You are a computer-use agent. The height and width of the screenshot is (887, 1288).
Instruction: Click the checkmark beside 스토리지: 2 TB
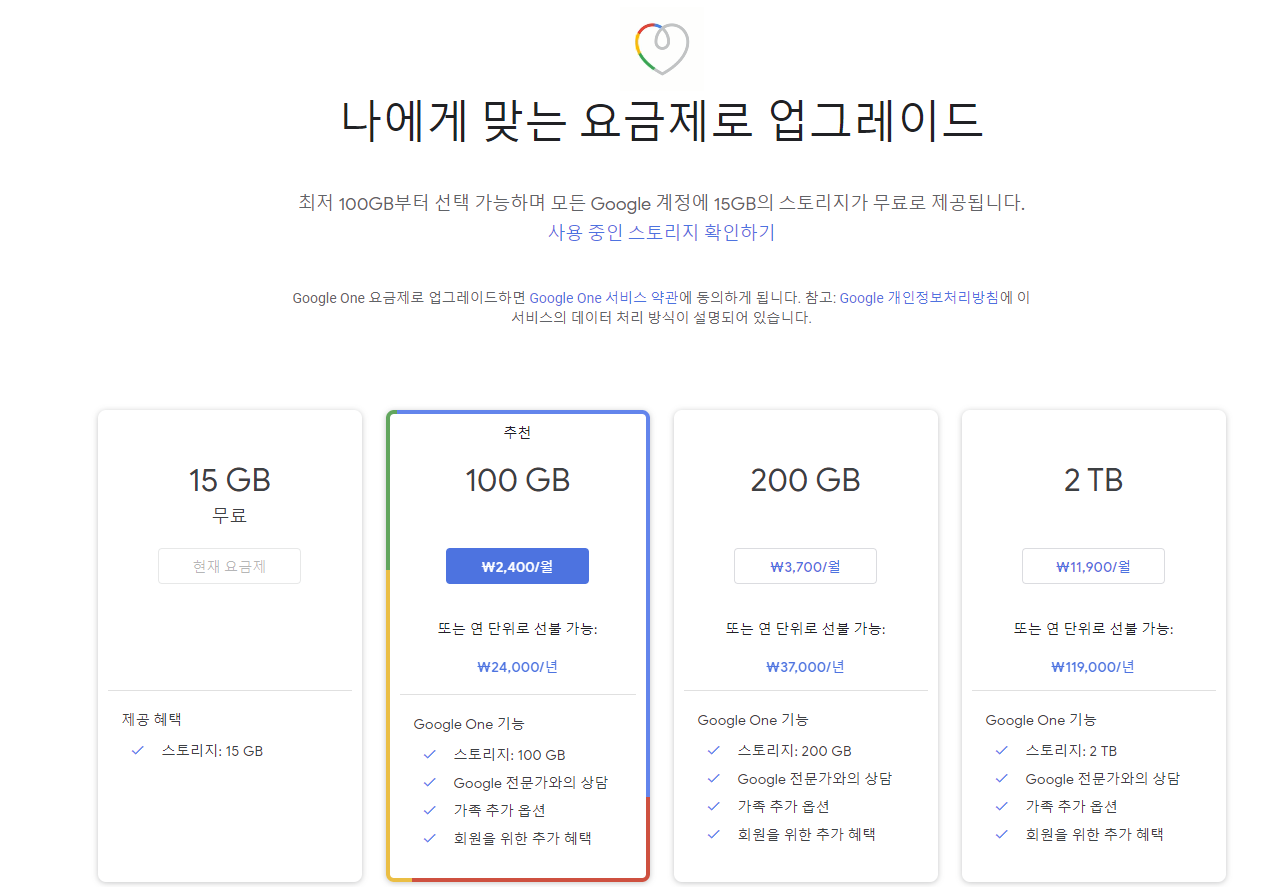(1002, 750)
